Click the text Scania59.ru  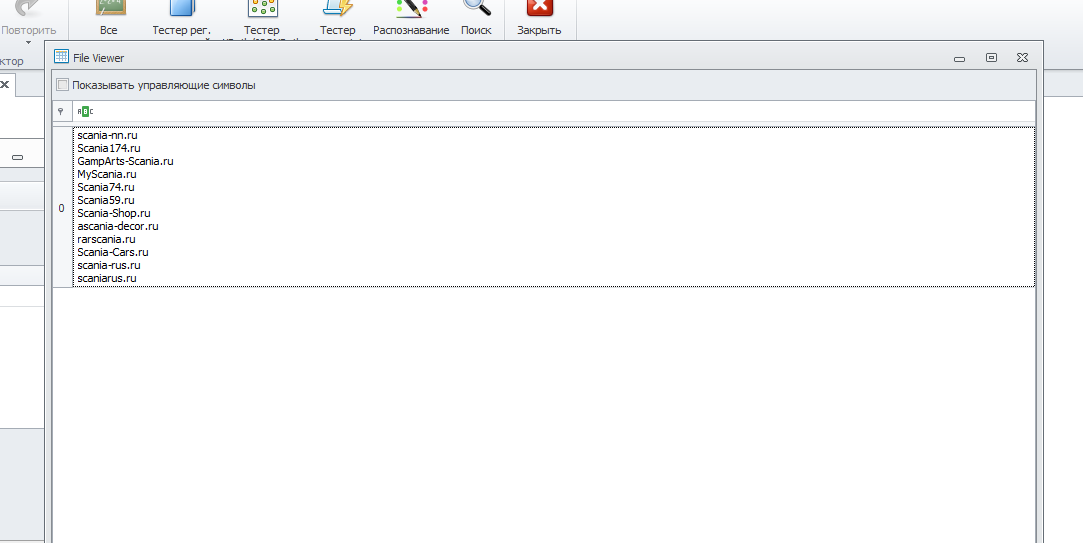coord(106,200)
